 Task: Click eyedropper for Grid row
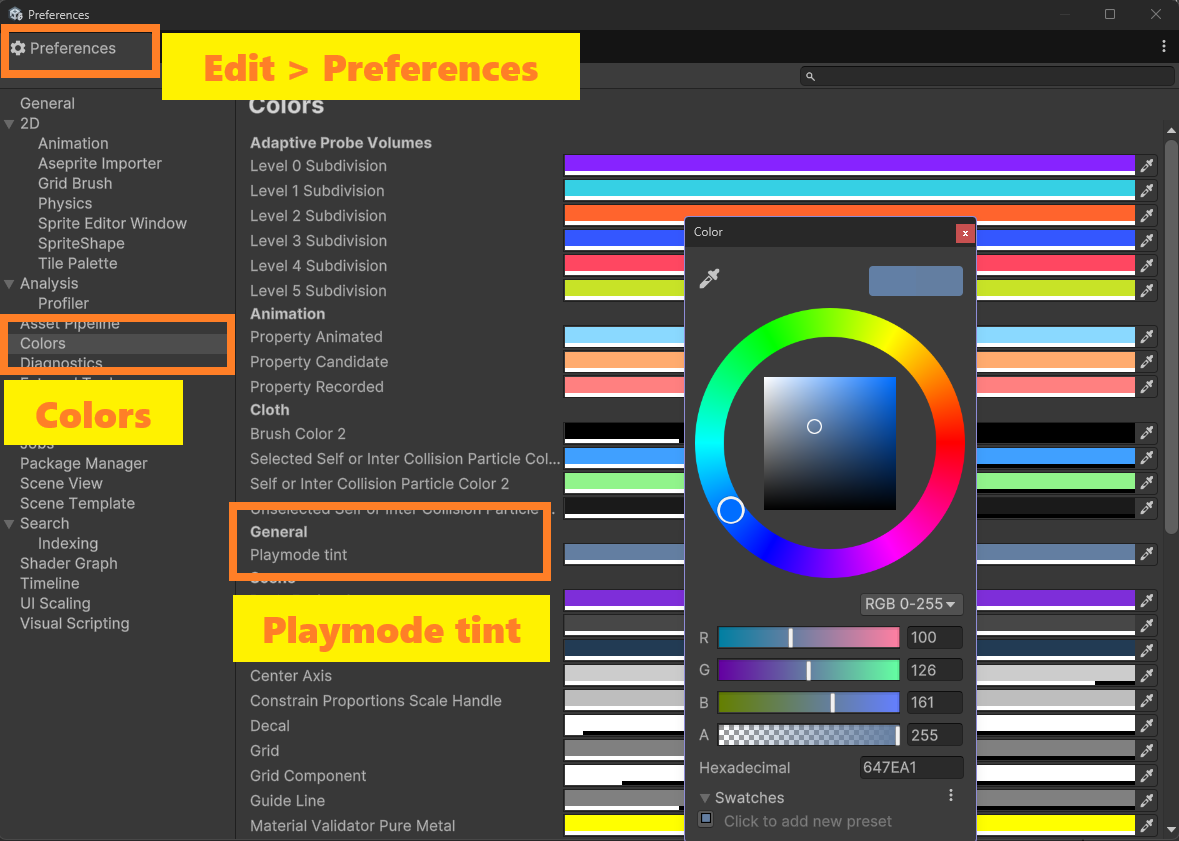point(1147,751)
